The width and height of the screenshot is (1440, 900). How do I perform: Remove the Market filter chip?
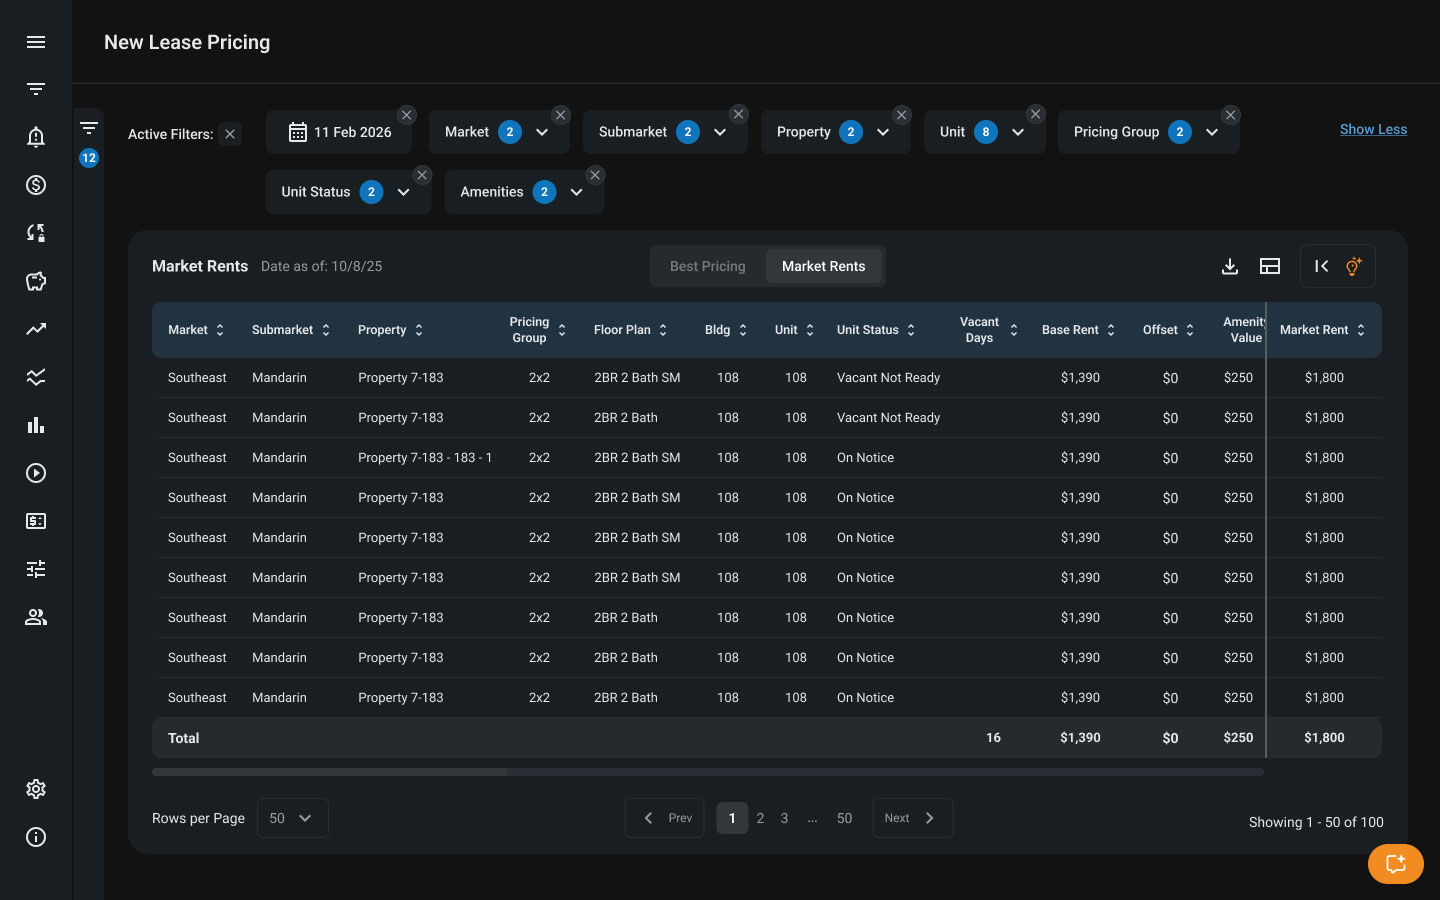[561, 115]
